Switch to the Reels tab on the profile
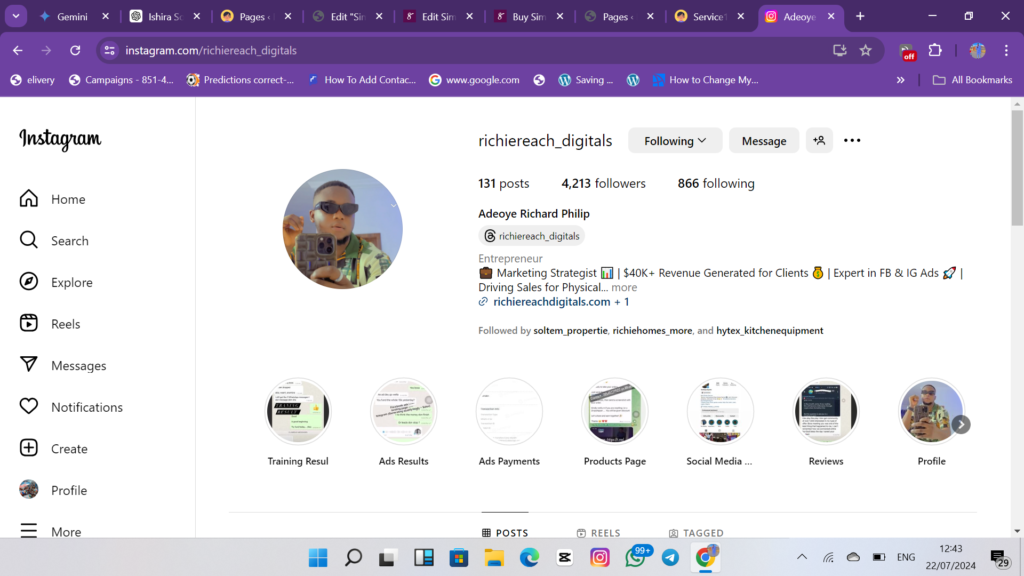The image size is (1024, 576). 598,533
